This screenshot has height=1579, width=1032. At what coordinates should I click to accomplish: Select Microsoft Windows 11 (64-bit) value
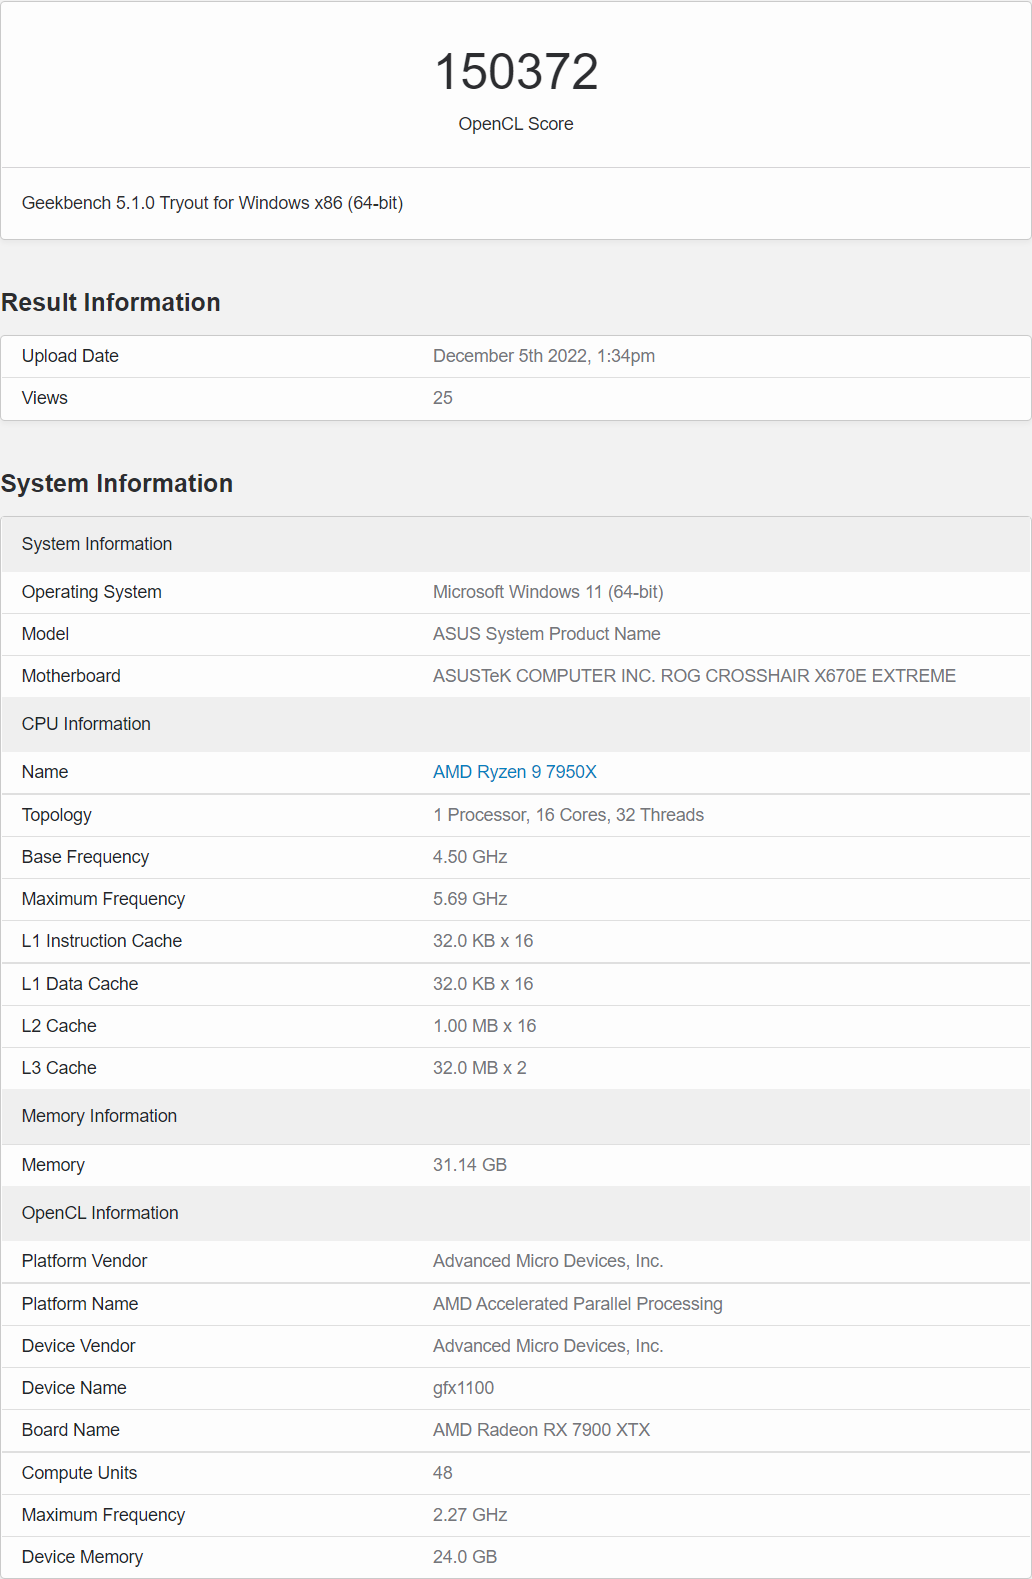coord(548,592)
